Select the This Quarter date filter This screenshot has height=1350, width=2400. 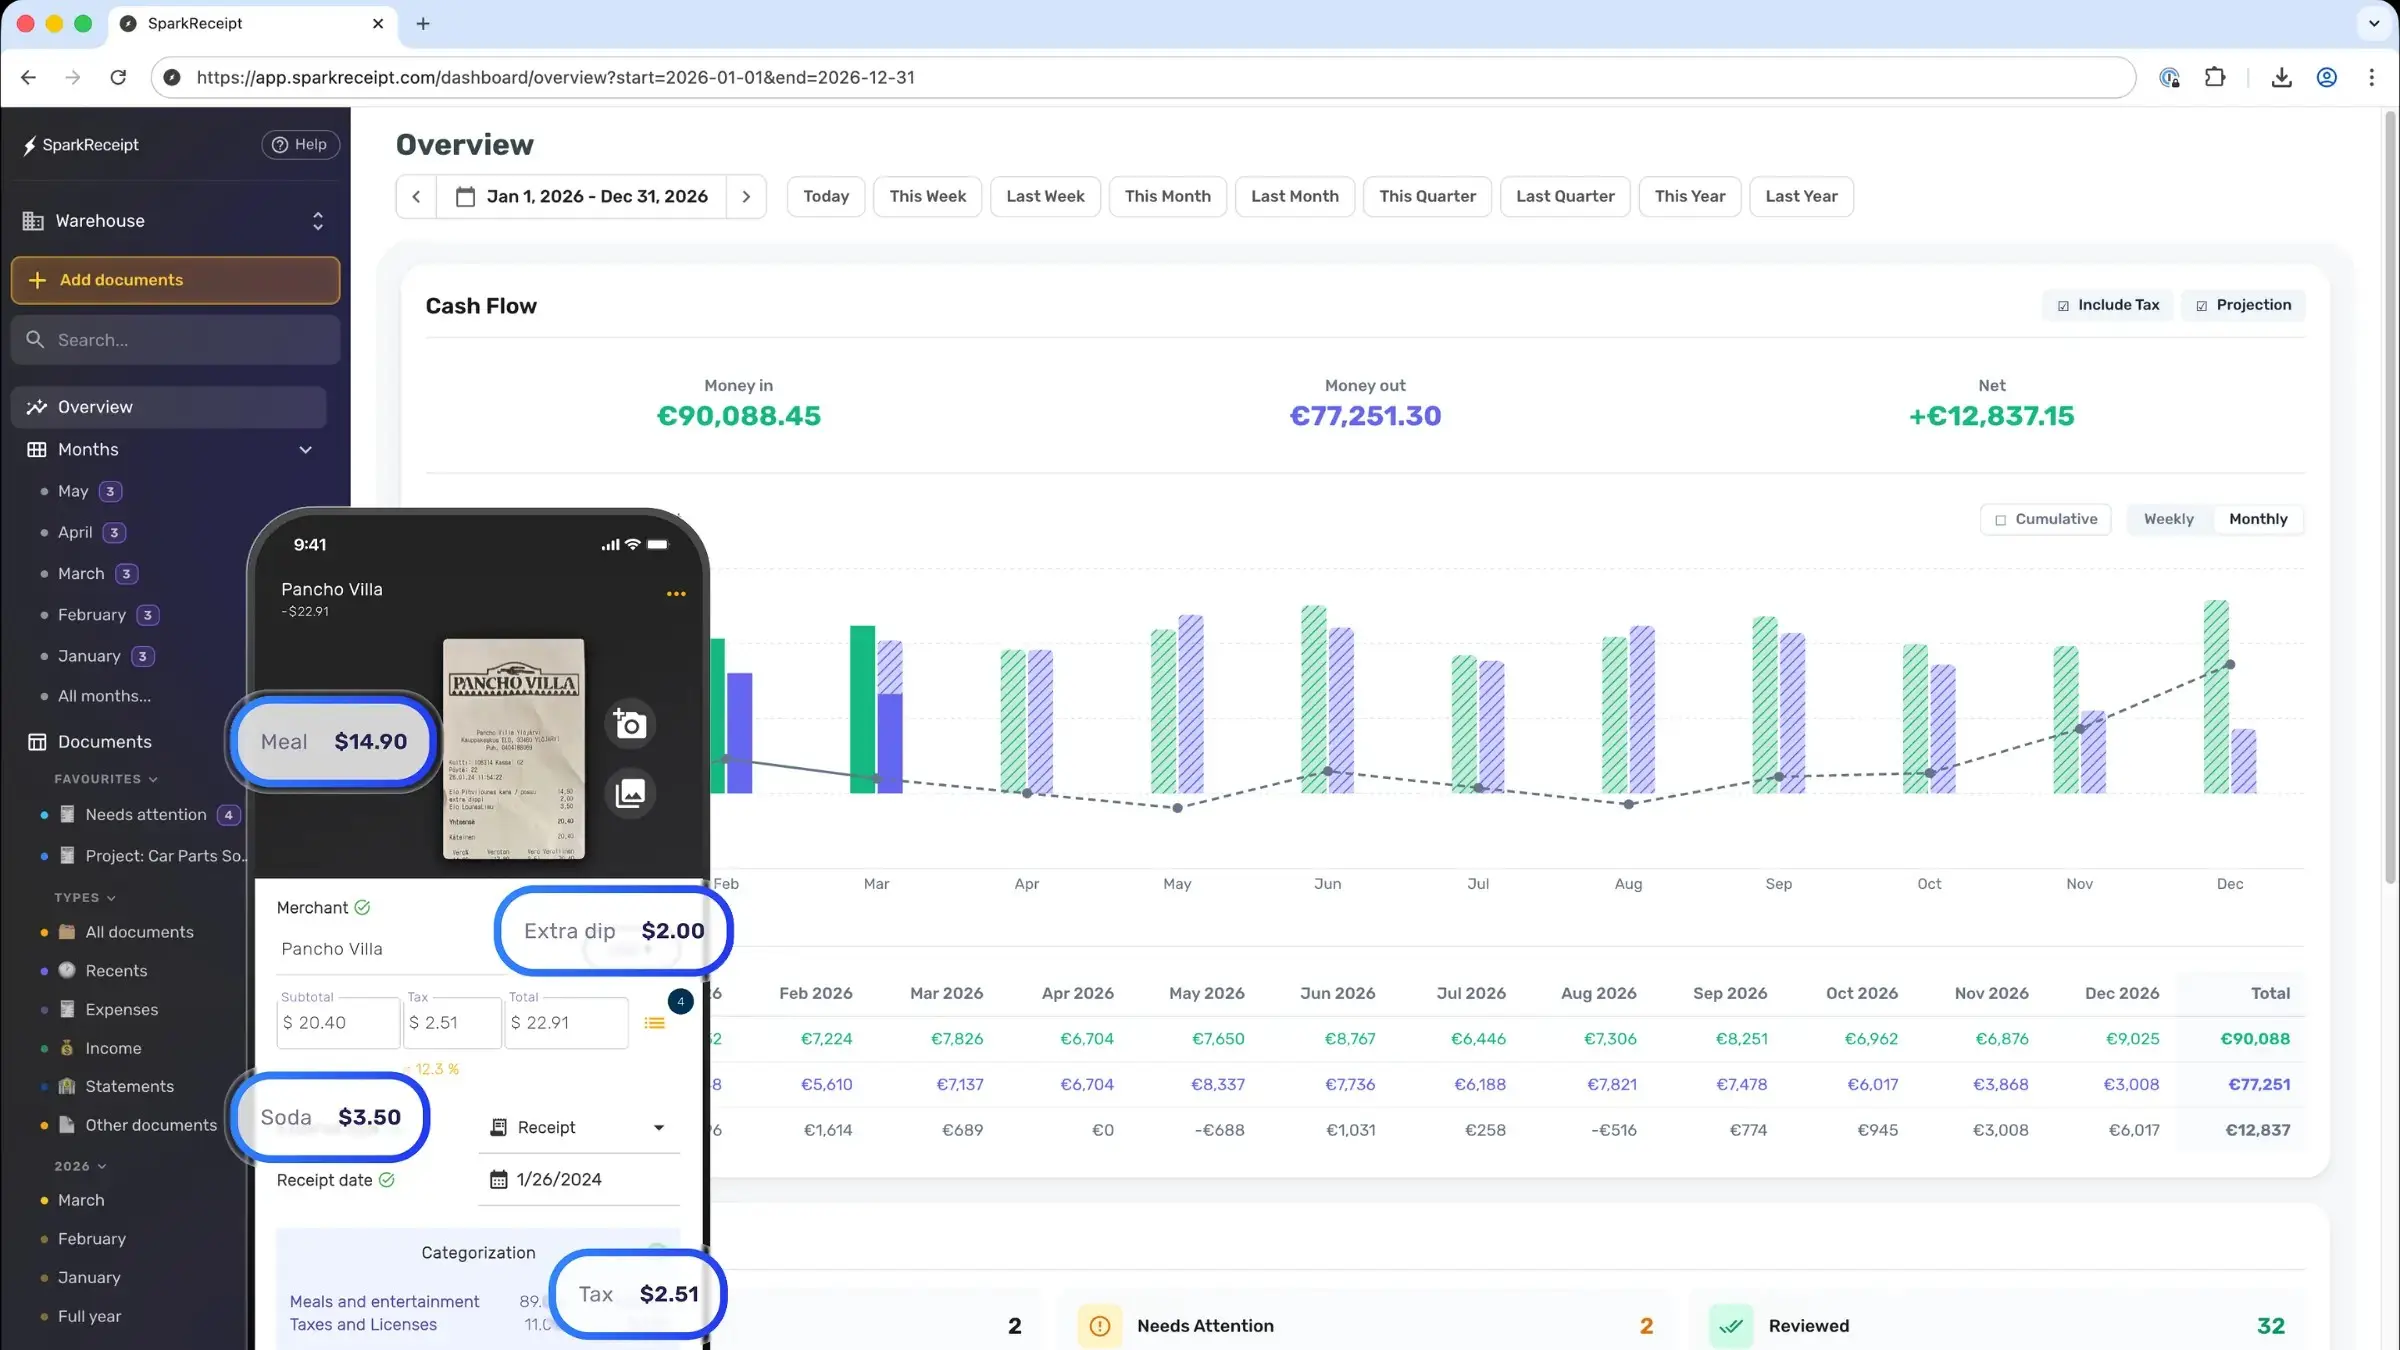pyautogui.click(x=1427, y=196)
